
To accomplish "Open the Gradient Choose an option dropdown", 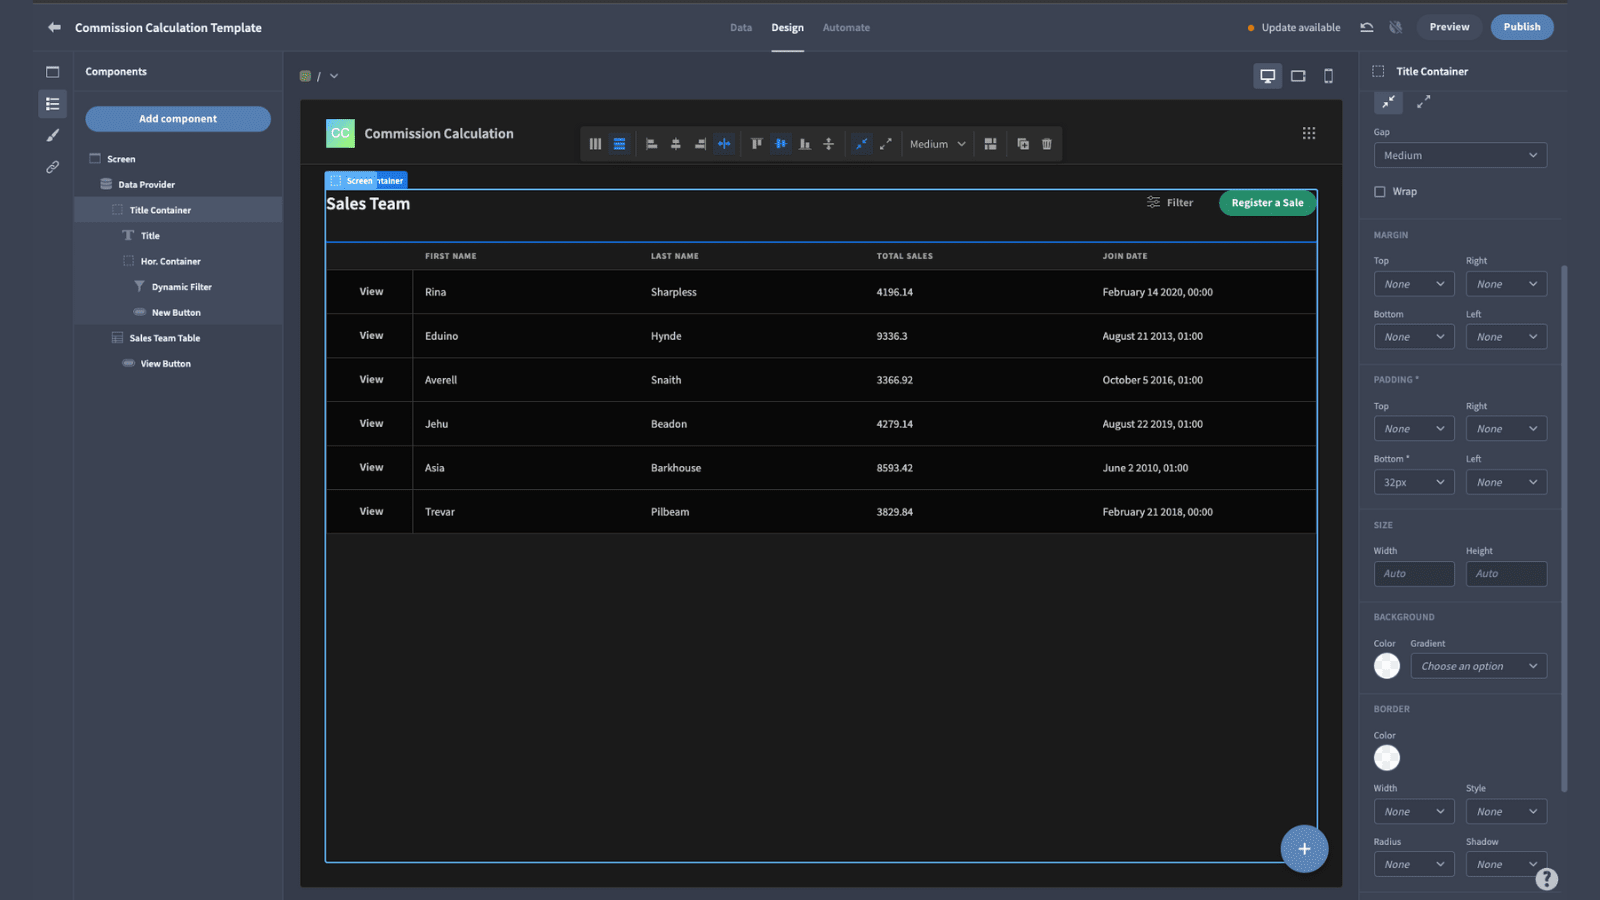I will [x=1479, y=666].
